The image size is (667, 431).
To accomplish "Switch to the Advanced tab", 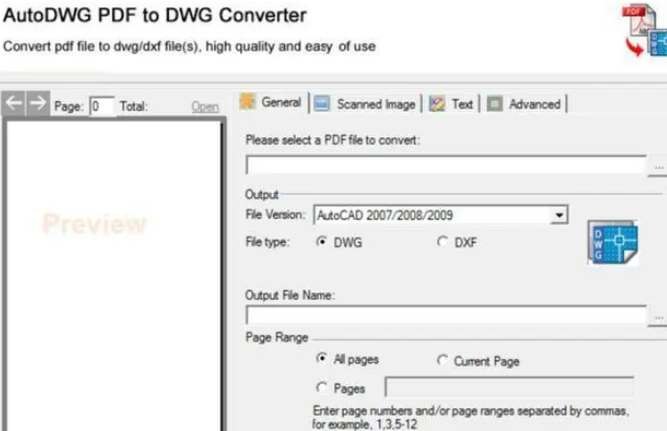I will [x=526, y=104].
